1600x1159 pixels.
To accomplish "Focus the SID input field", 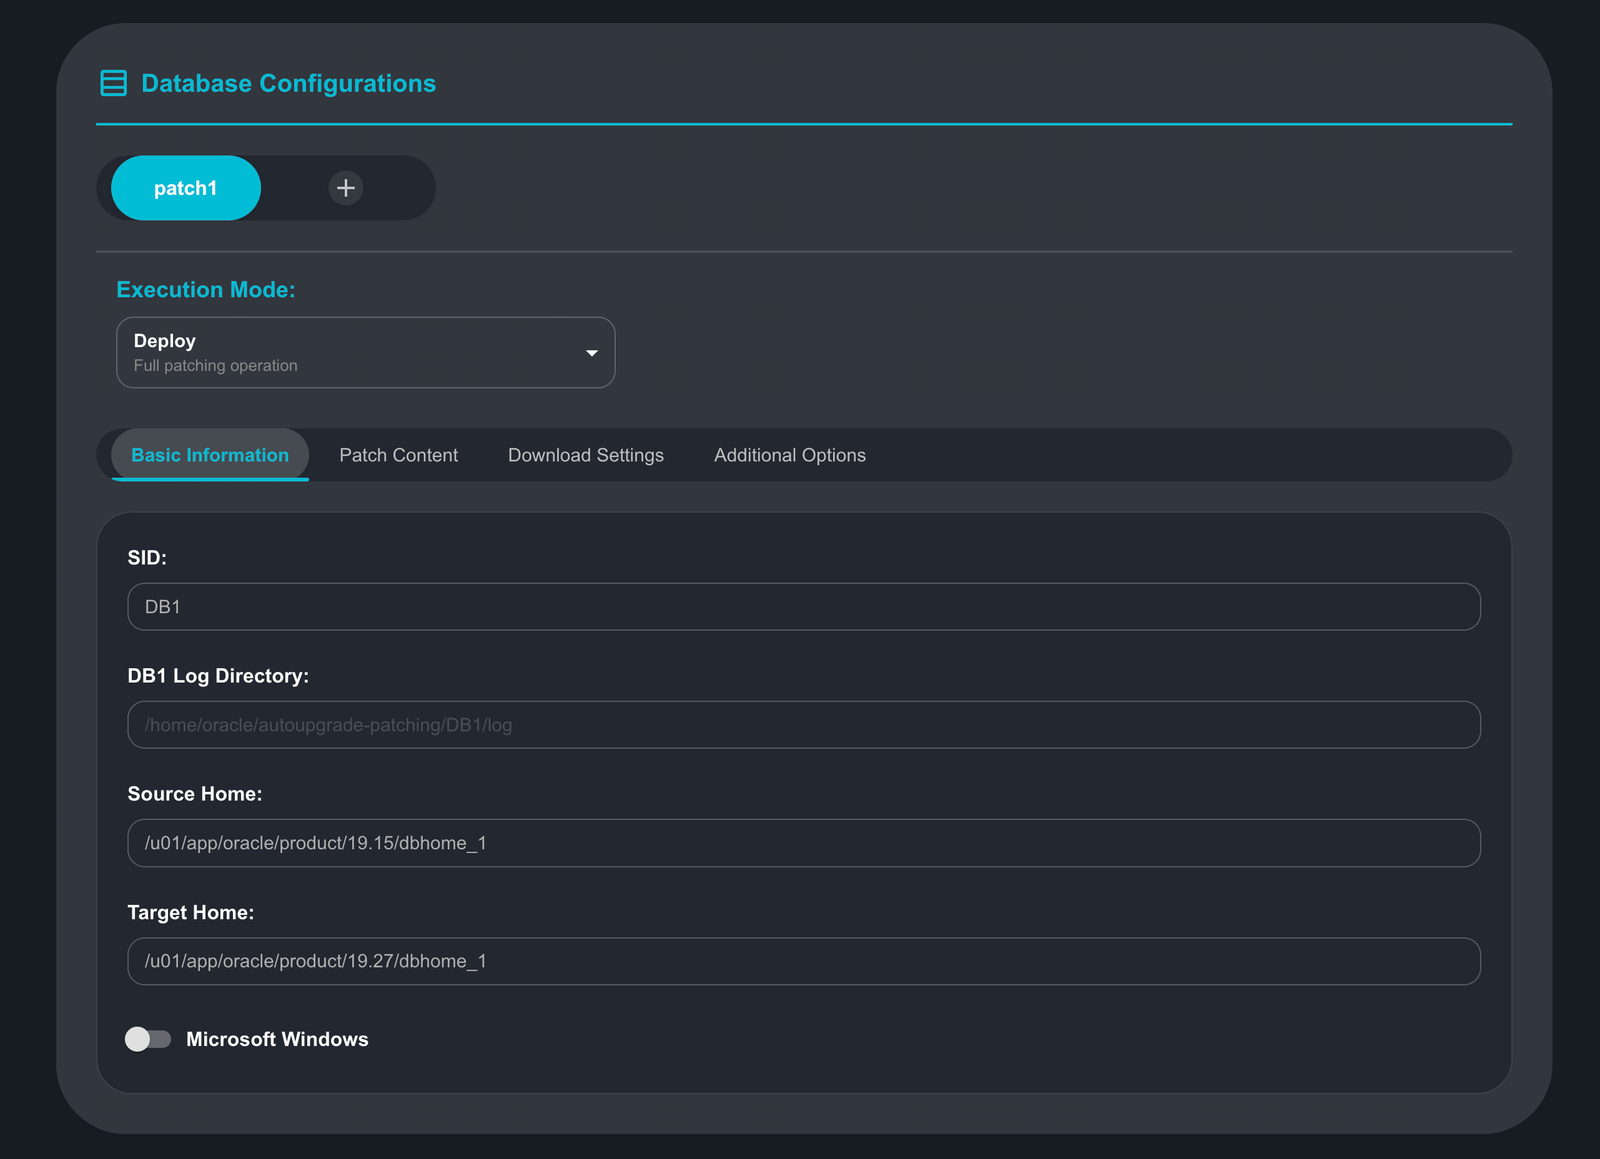I will point(803,607).
